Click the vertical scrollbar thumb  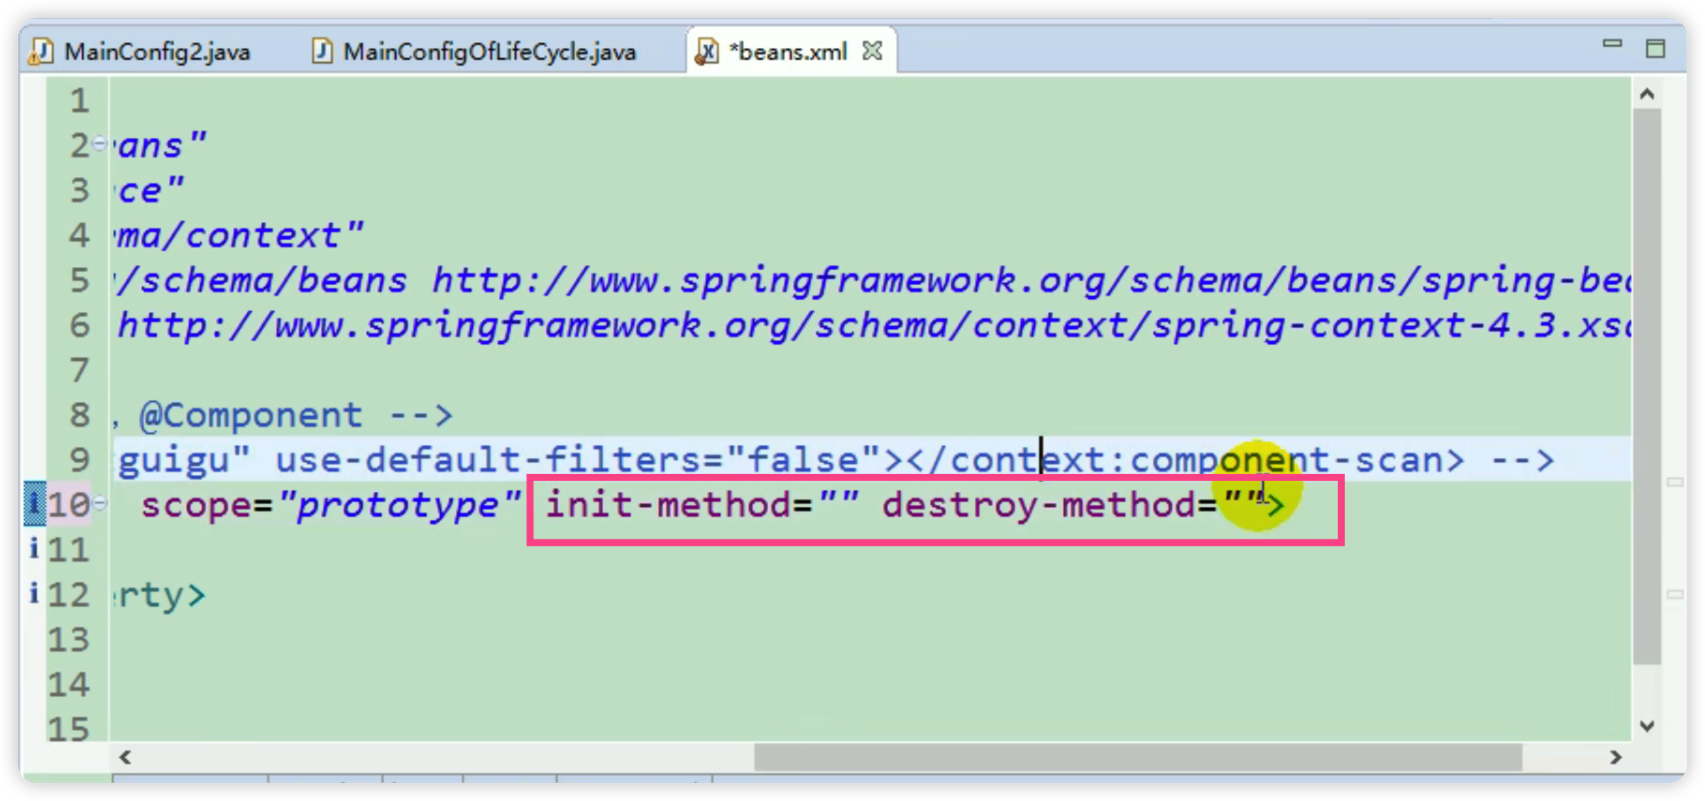(x=1647, y=387)
